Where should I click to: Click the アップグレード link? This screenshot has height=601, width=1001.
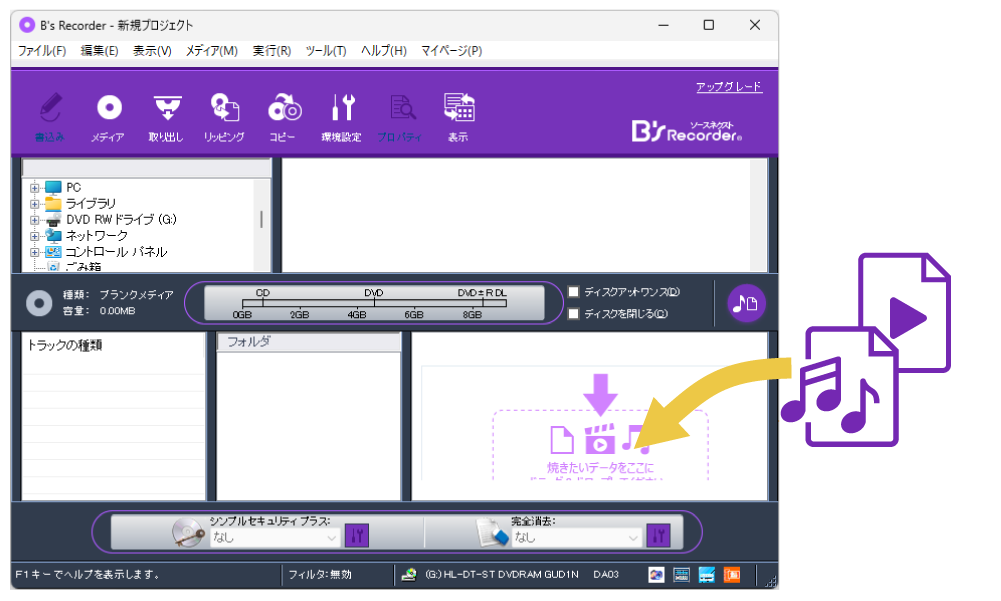click(729, 87)
